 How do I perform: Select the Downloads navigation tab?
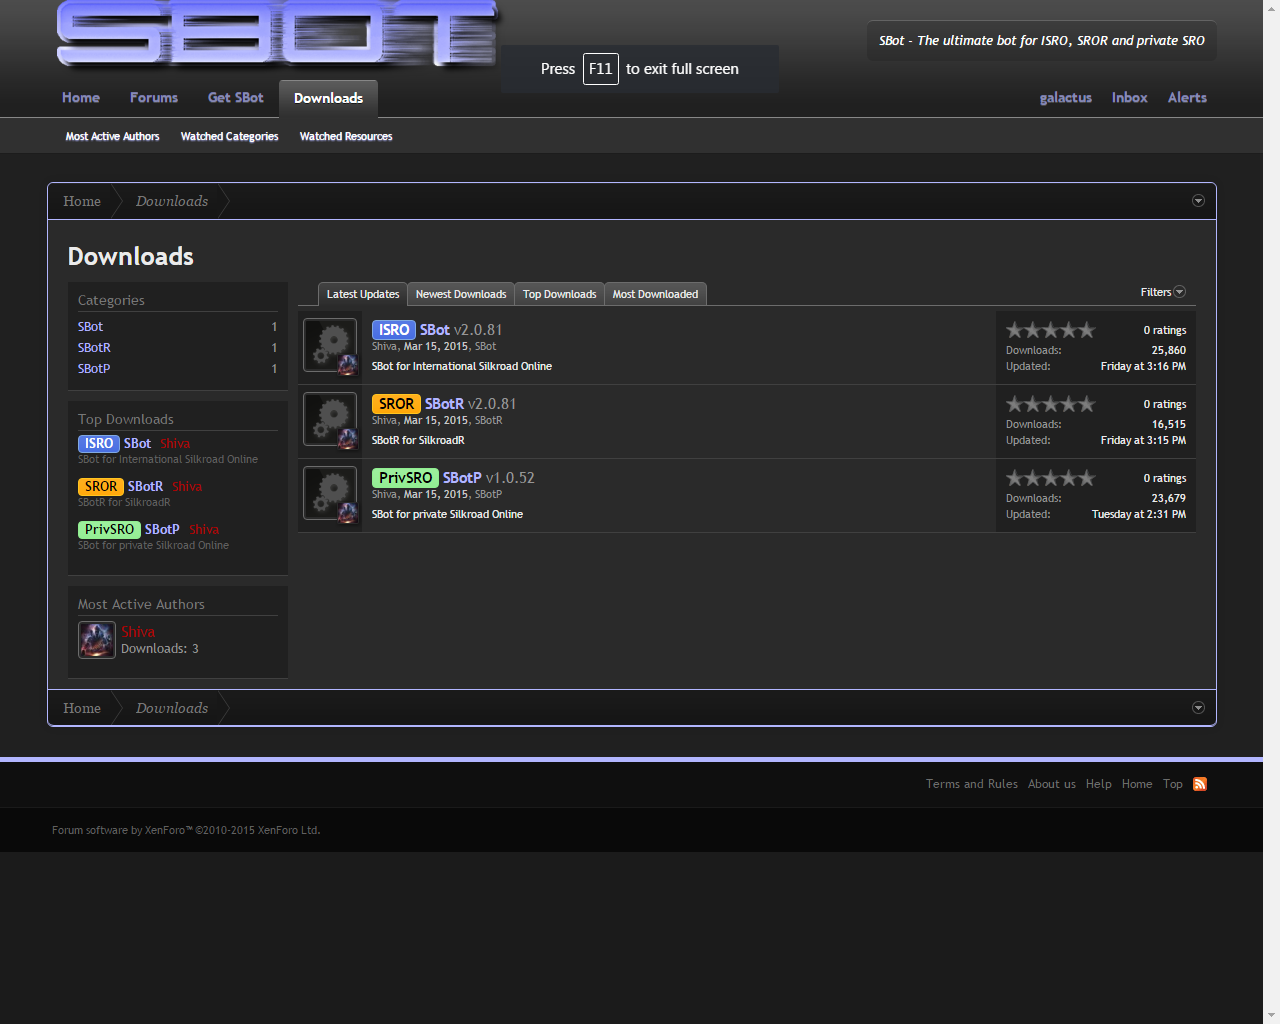coord(328,98)
